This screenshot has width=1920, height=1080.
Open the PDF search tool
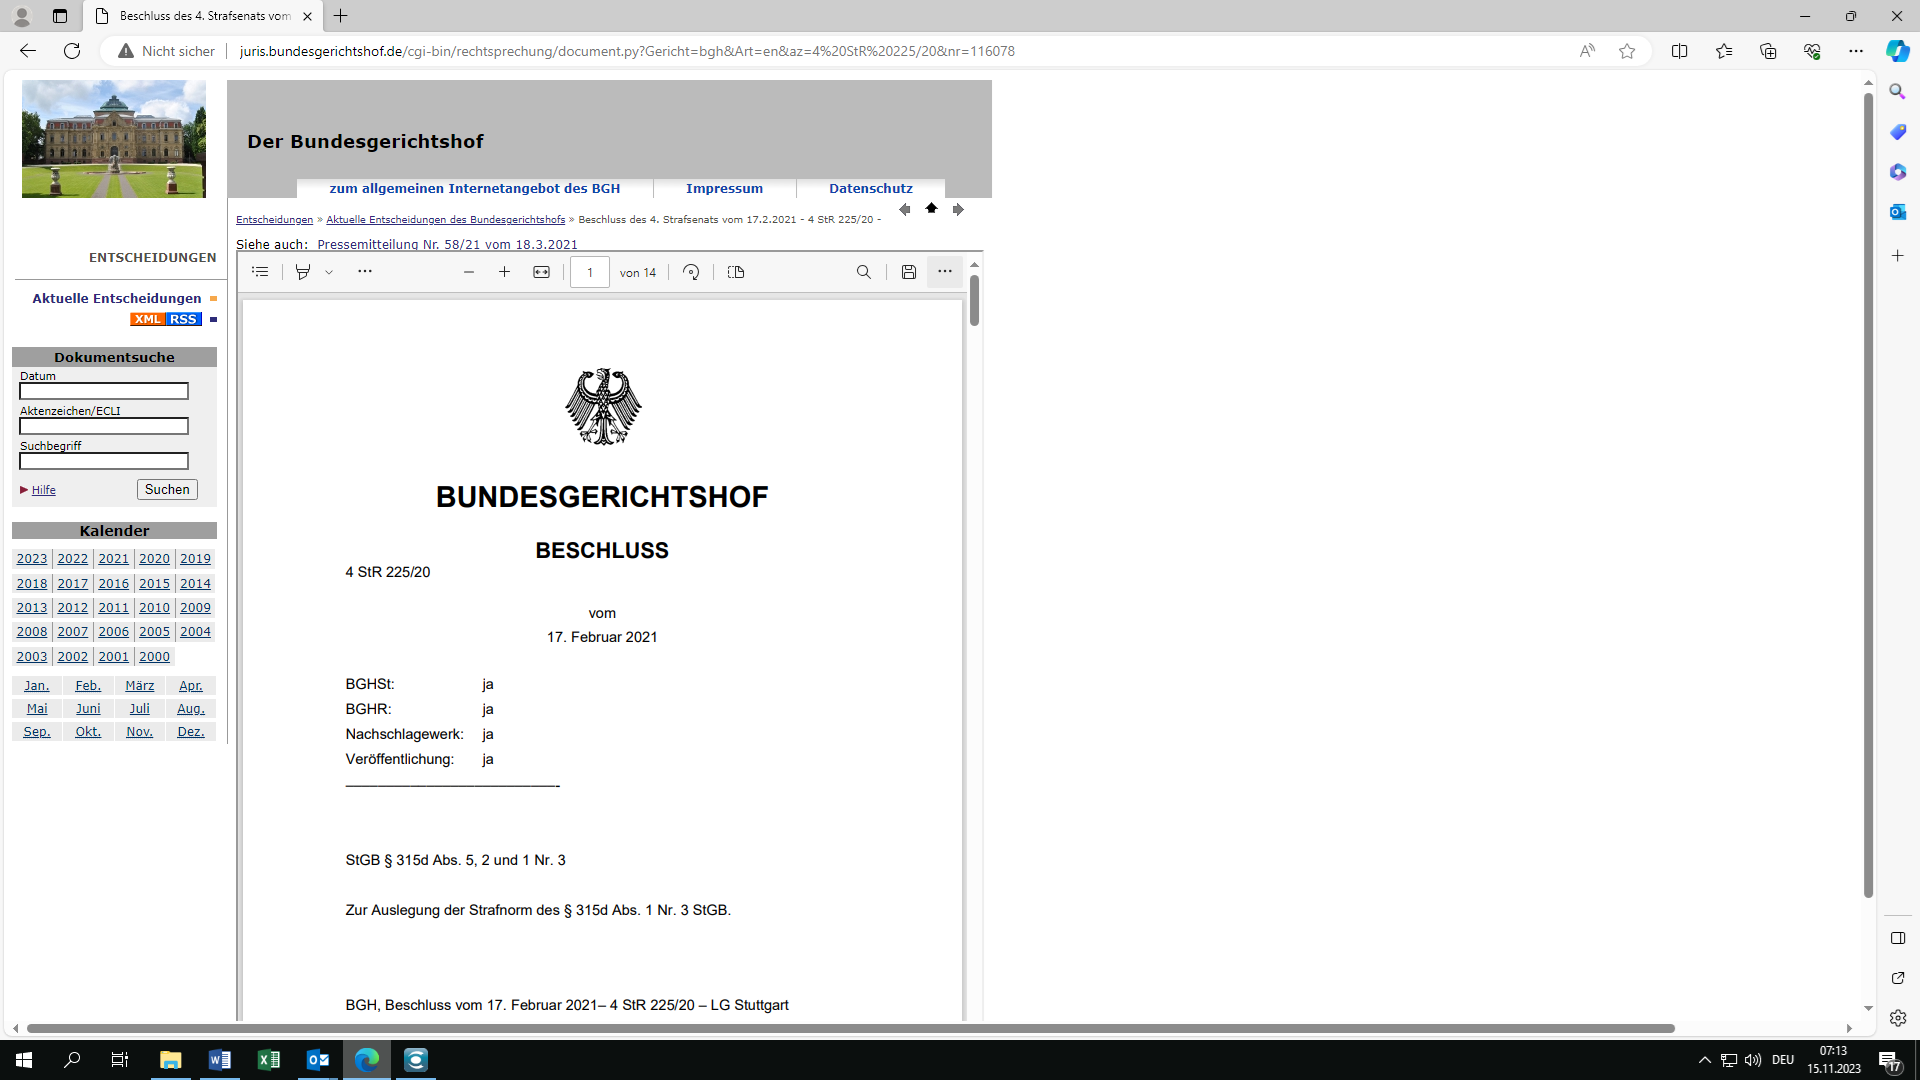864,272
